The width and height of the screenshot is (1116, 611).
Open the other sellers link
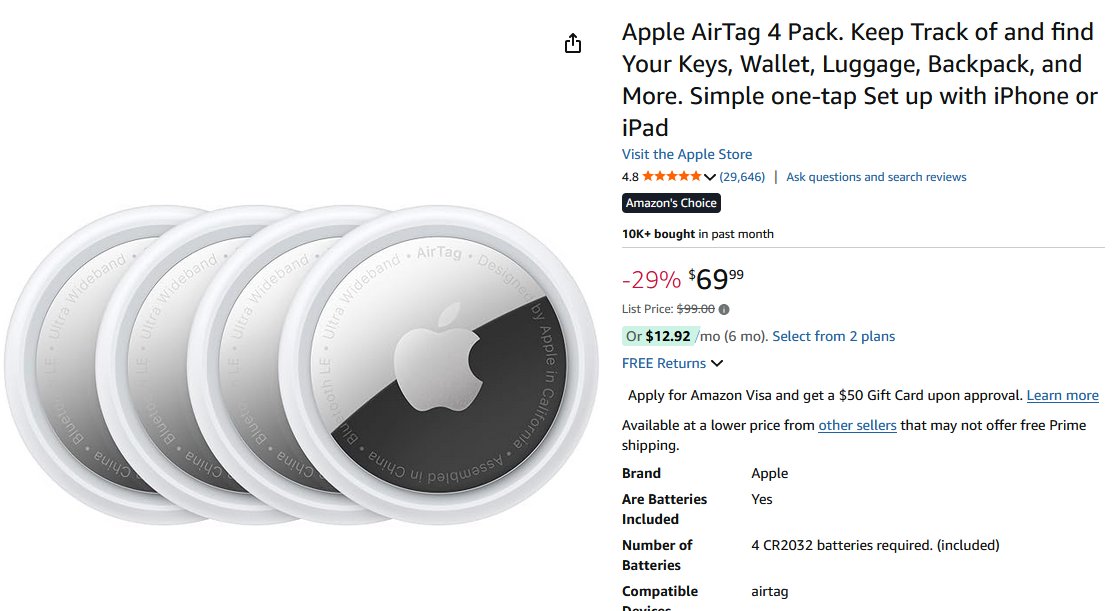857,425
